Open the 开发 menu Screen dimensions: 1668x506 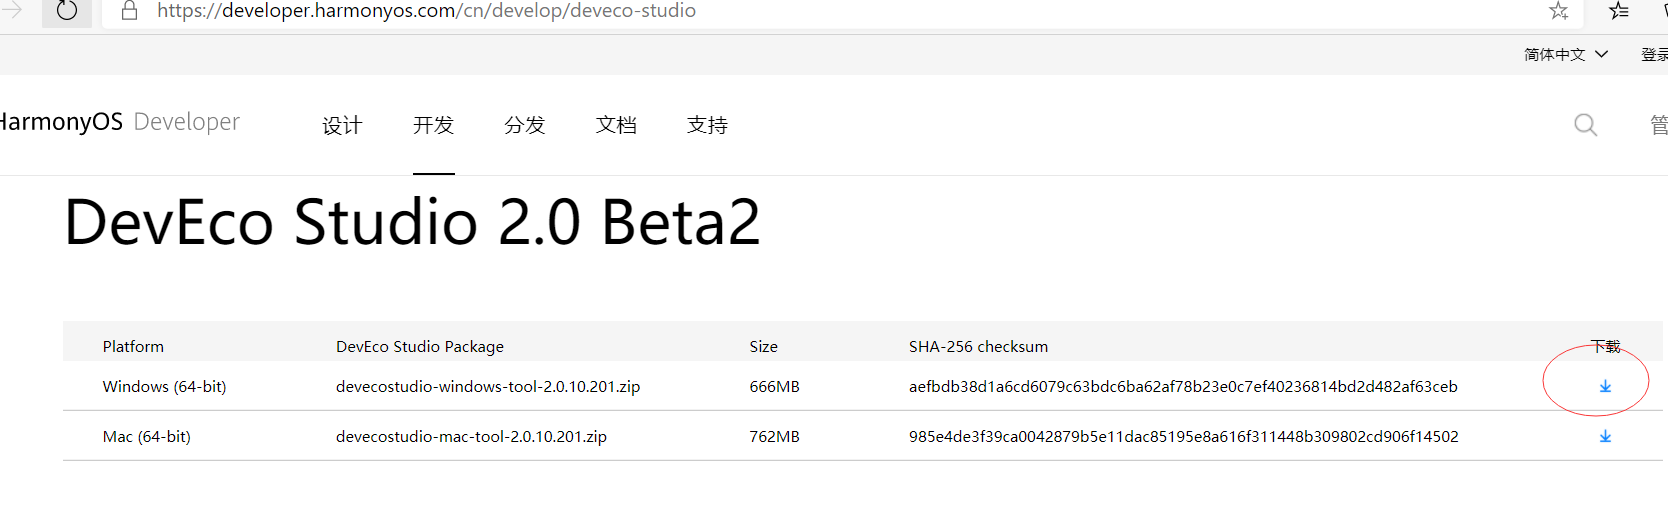point(433,125)
